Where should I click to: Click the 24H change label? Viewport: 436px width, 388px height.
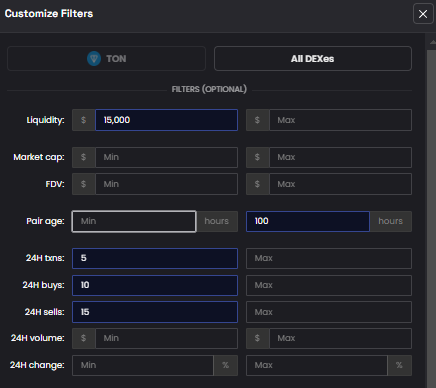pos(37,365)
